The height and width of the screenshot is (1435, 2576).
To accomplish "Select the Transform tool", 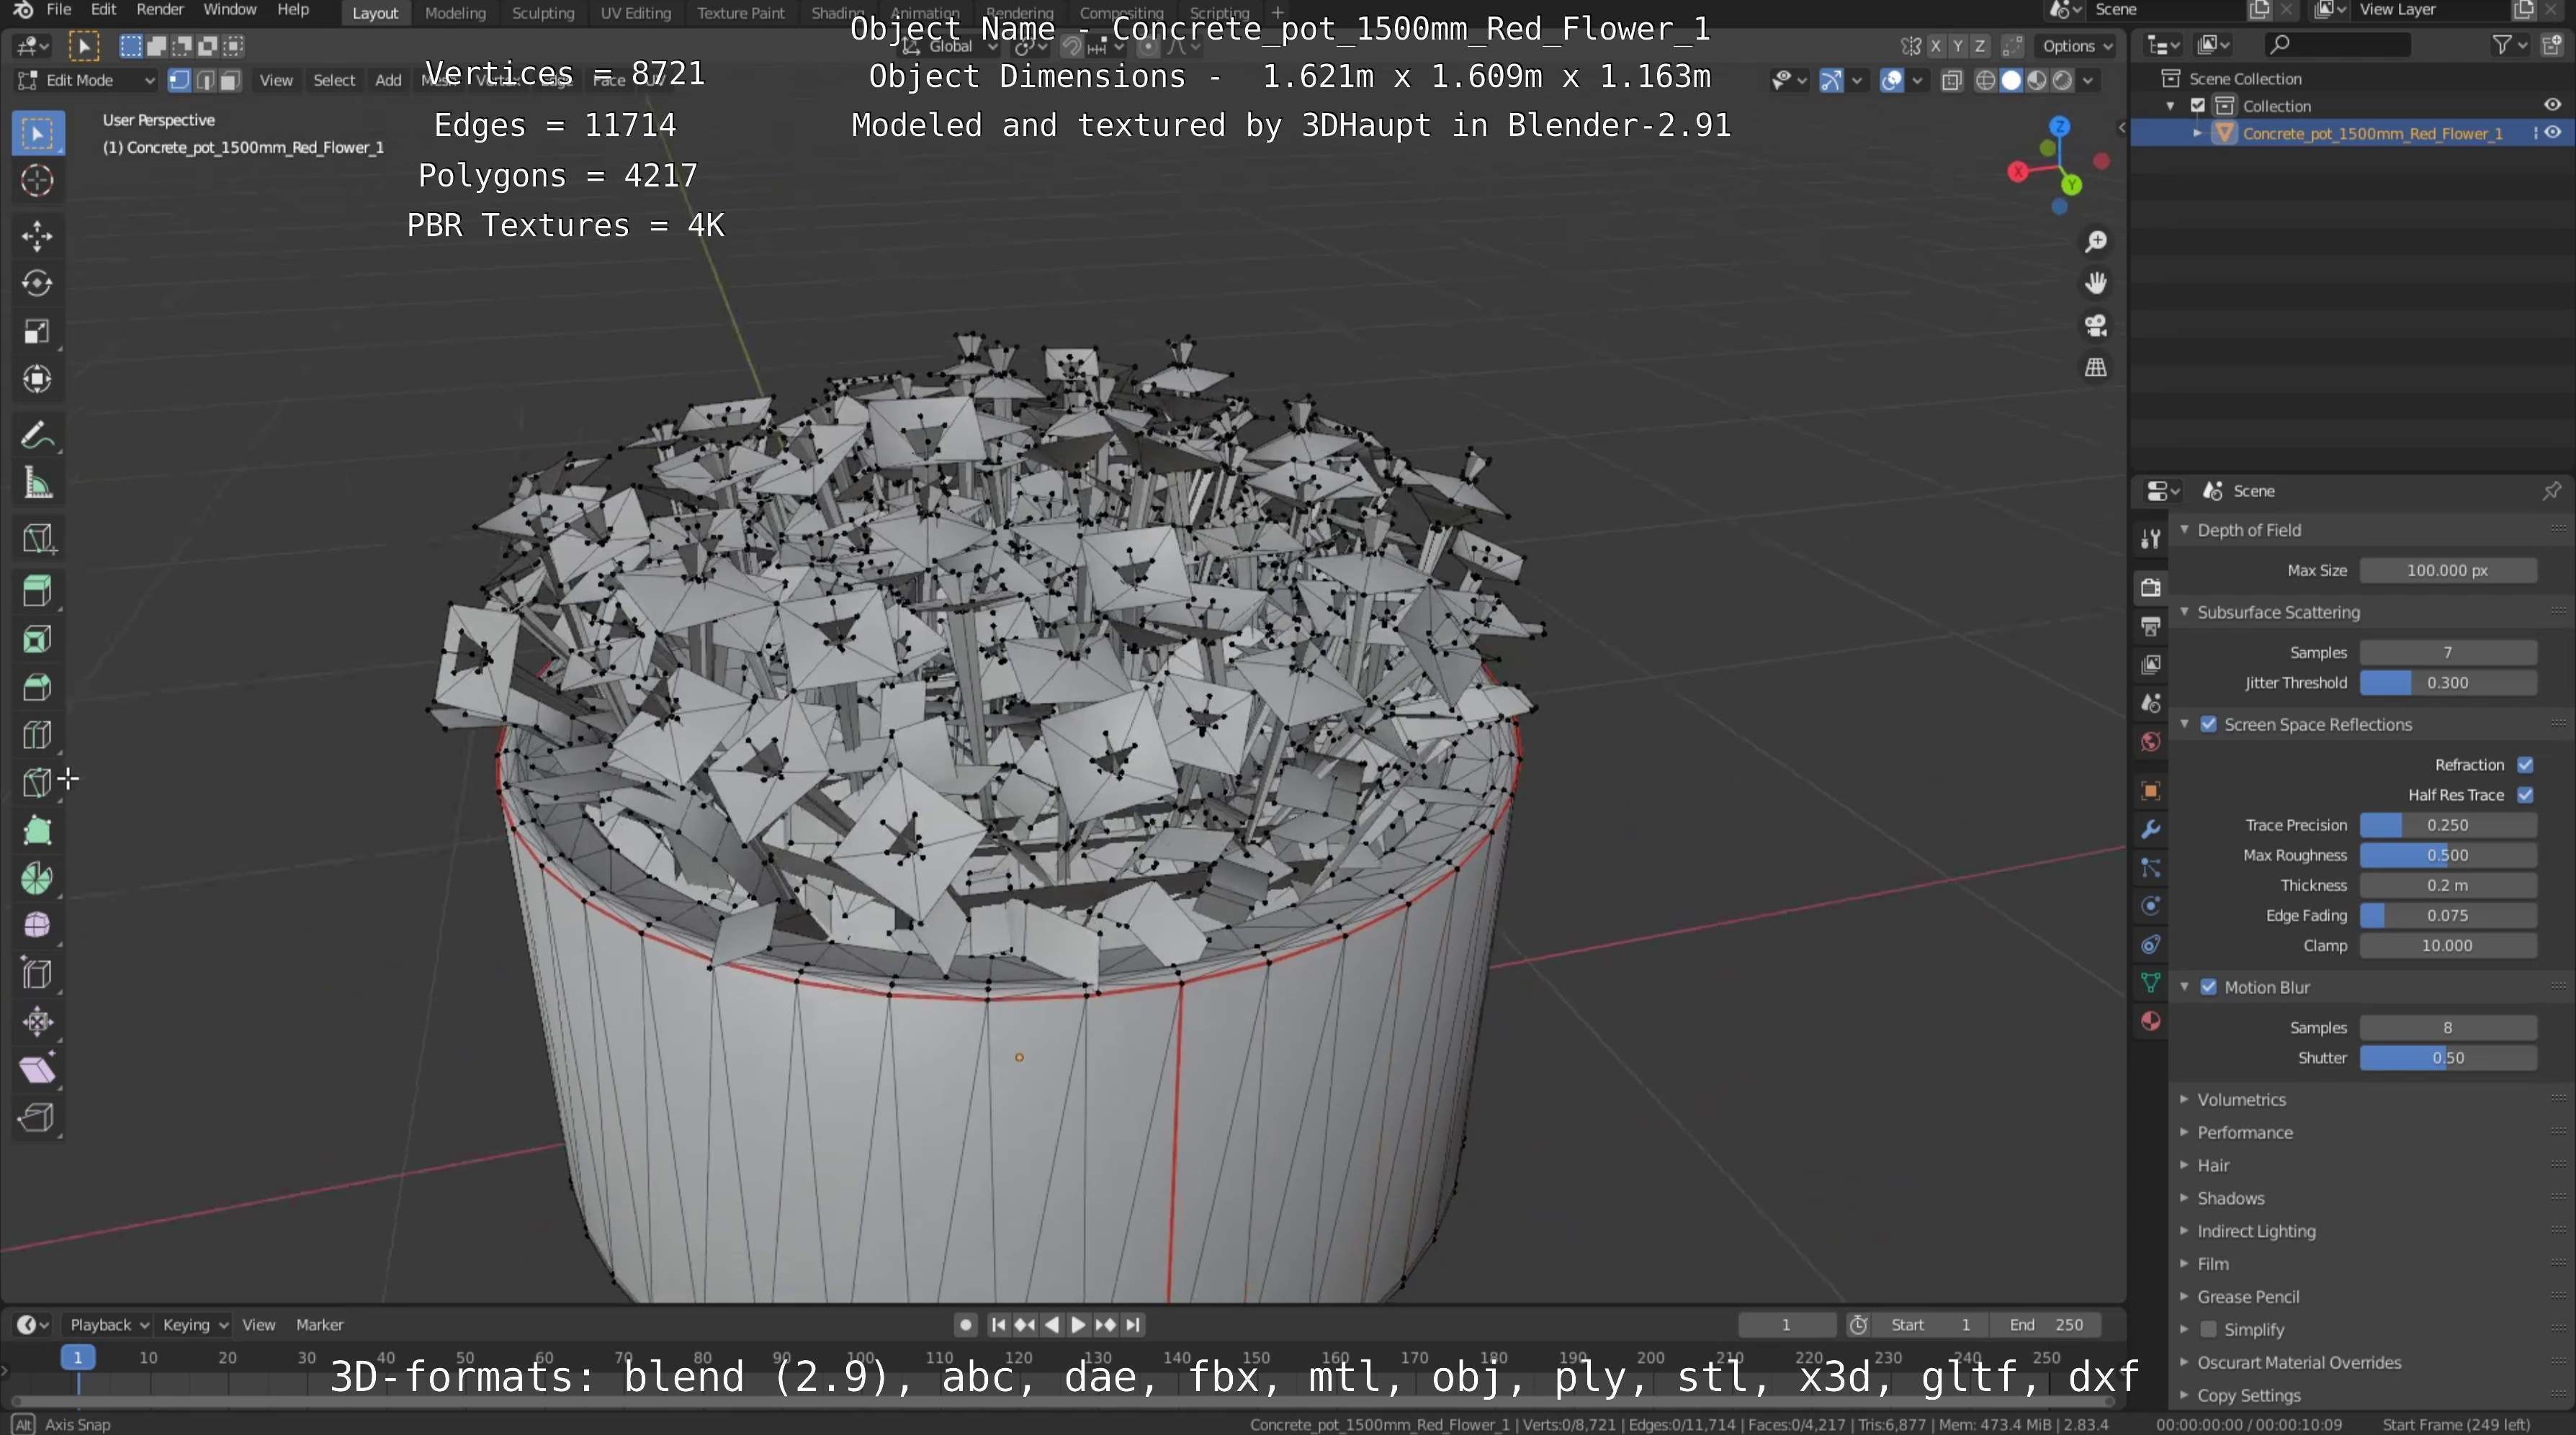I will [37, 379].
